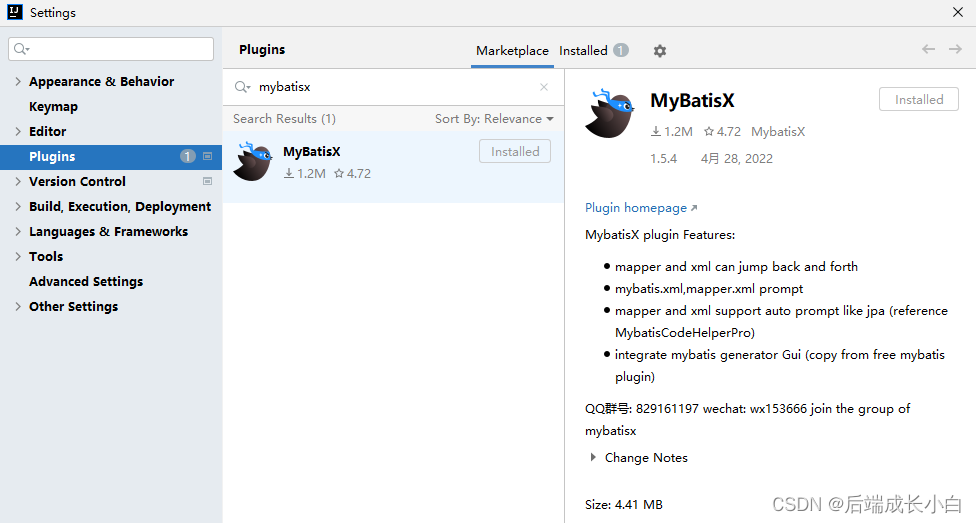
Task: Click the release date 4月 28, 2022
Action: [x=736, y=159]
